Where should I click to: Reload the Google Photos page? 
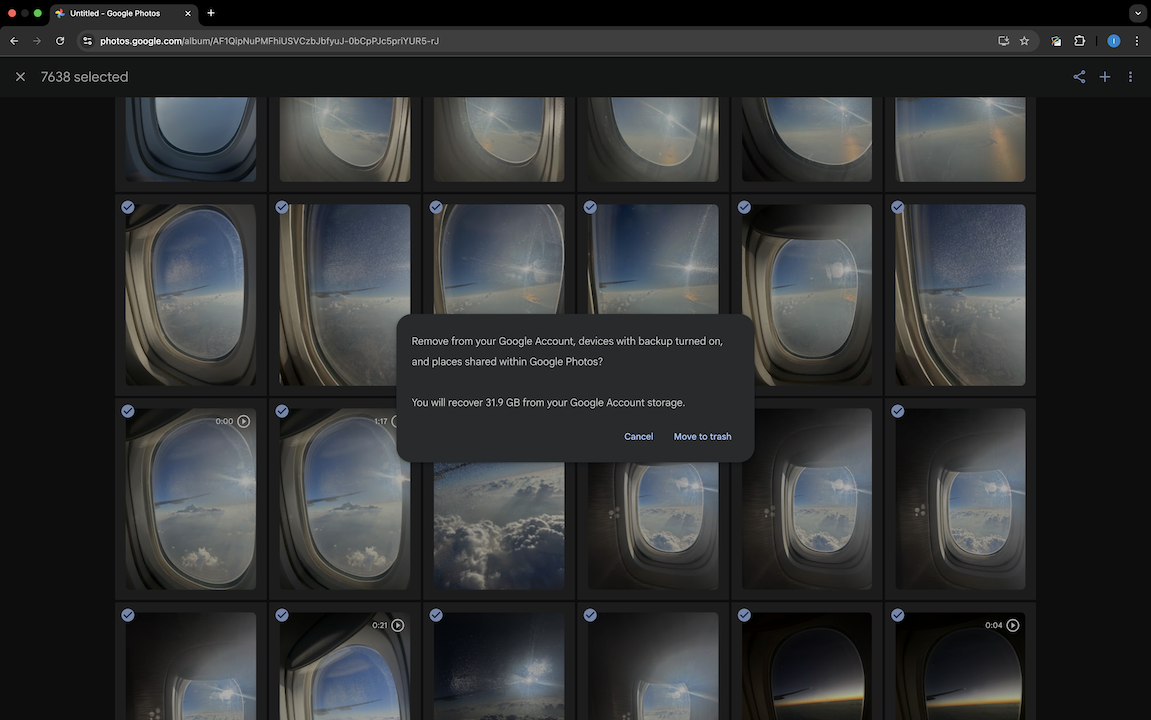tap(60, 41)
